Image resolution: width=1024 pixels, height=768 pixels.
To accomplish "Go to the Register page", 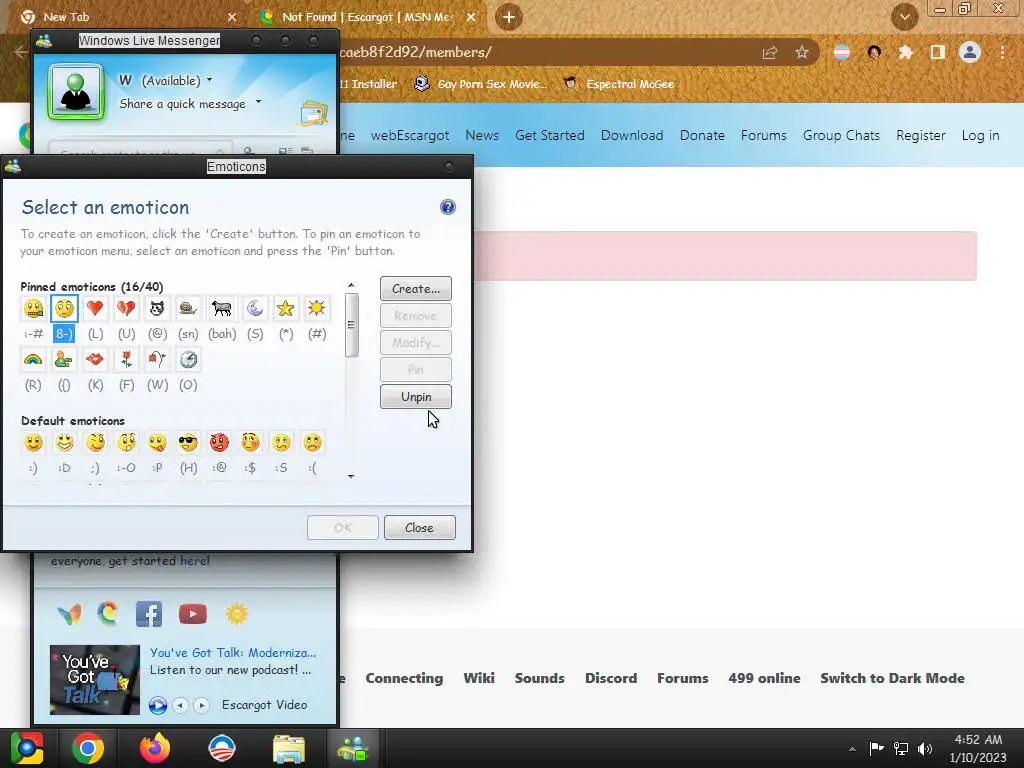I will click(x=921, y=135).
